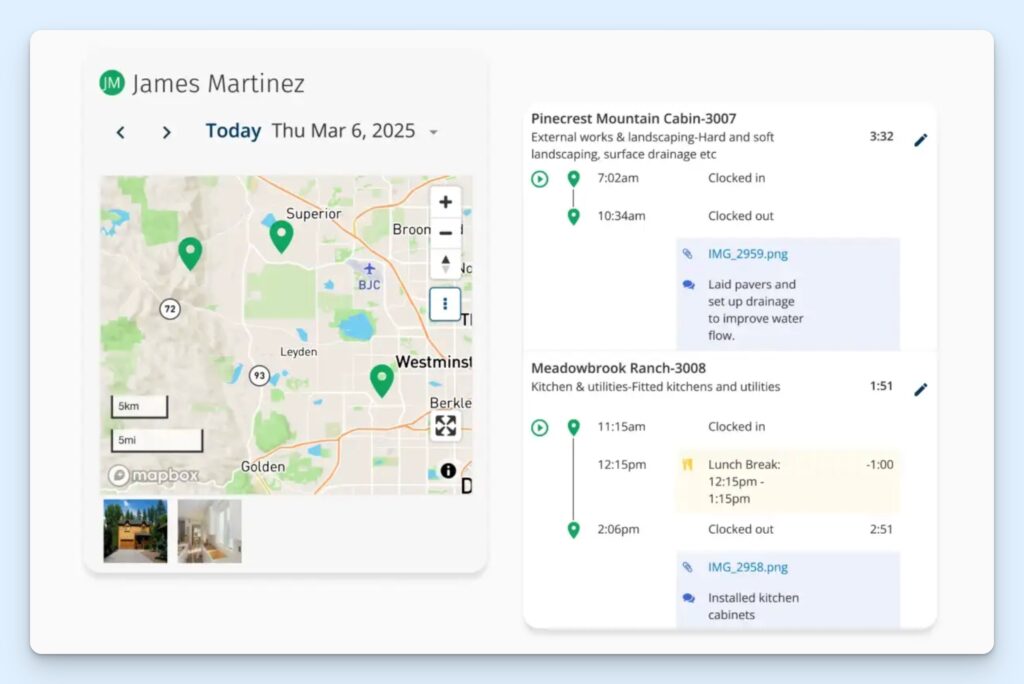Click the JM avatar for James Martinez

pos(111,84)
